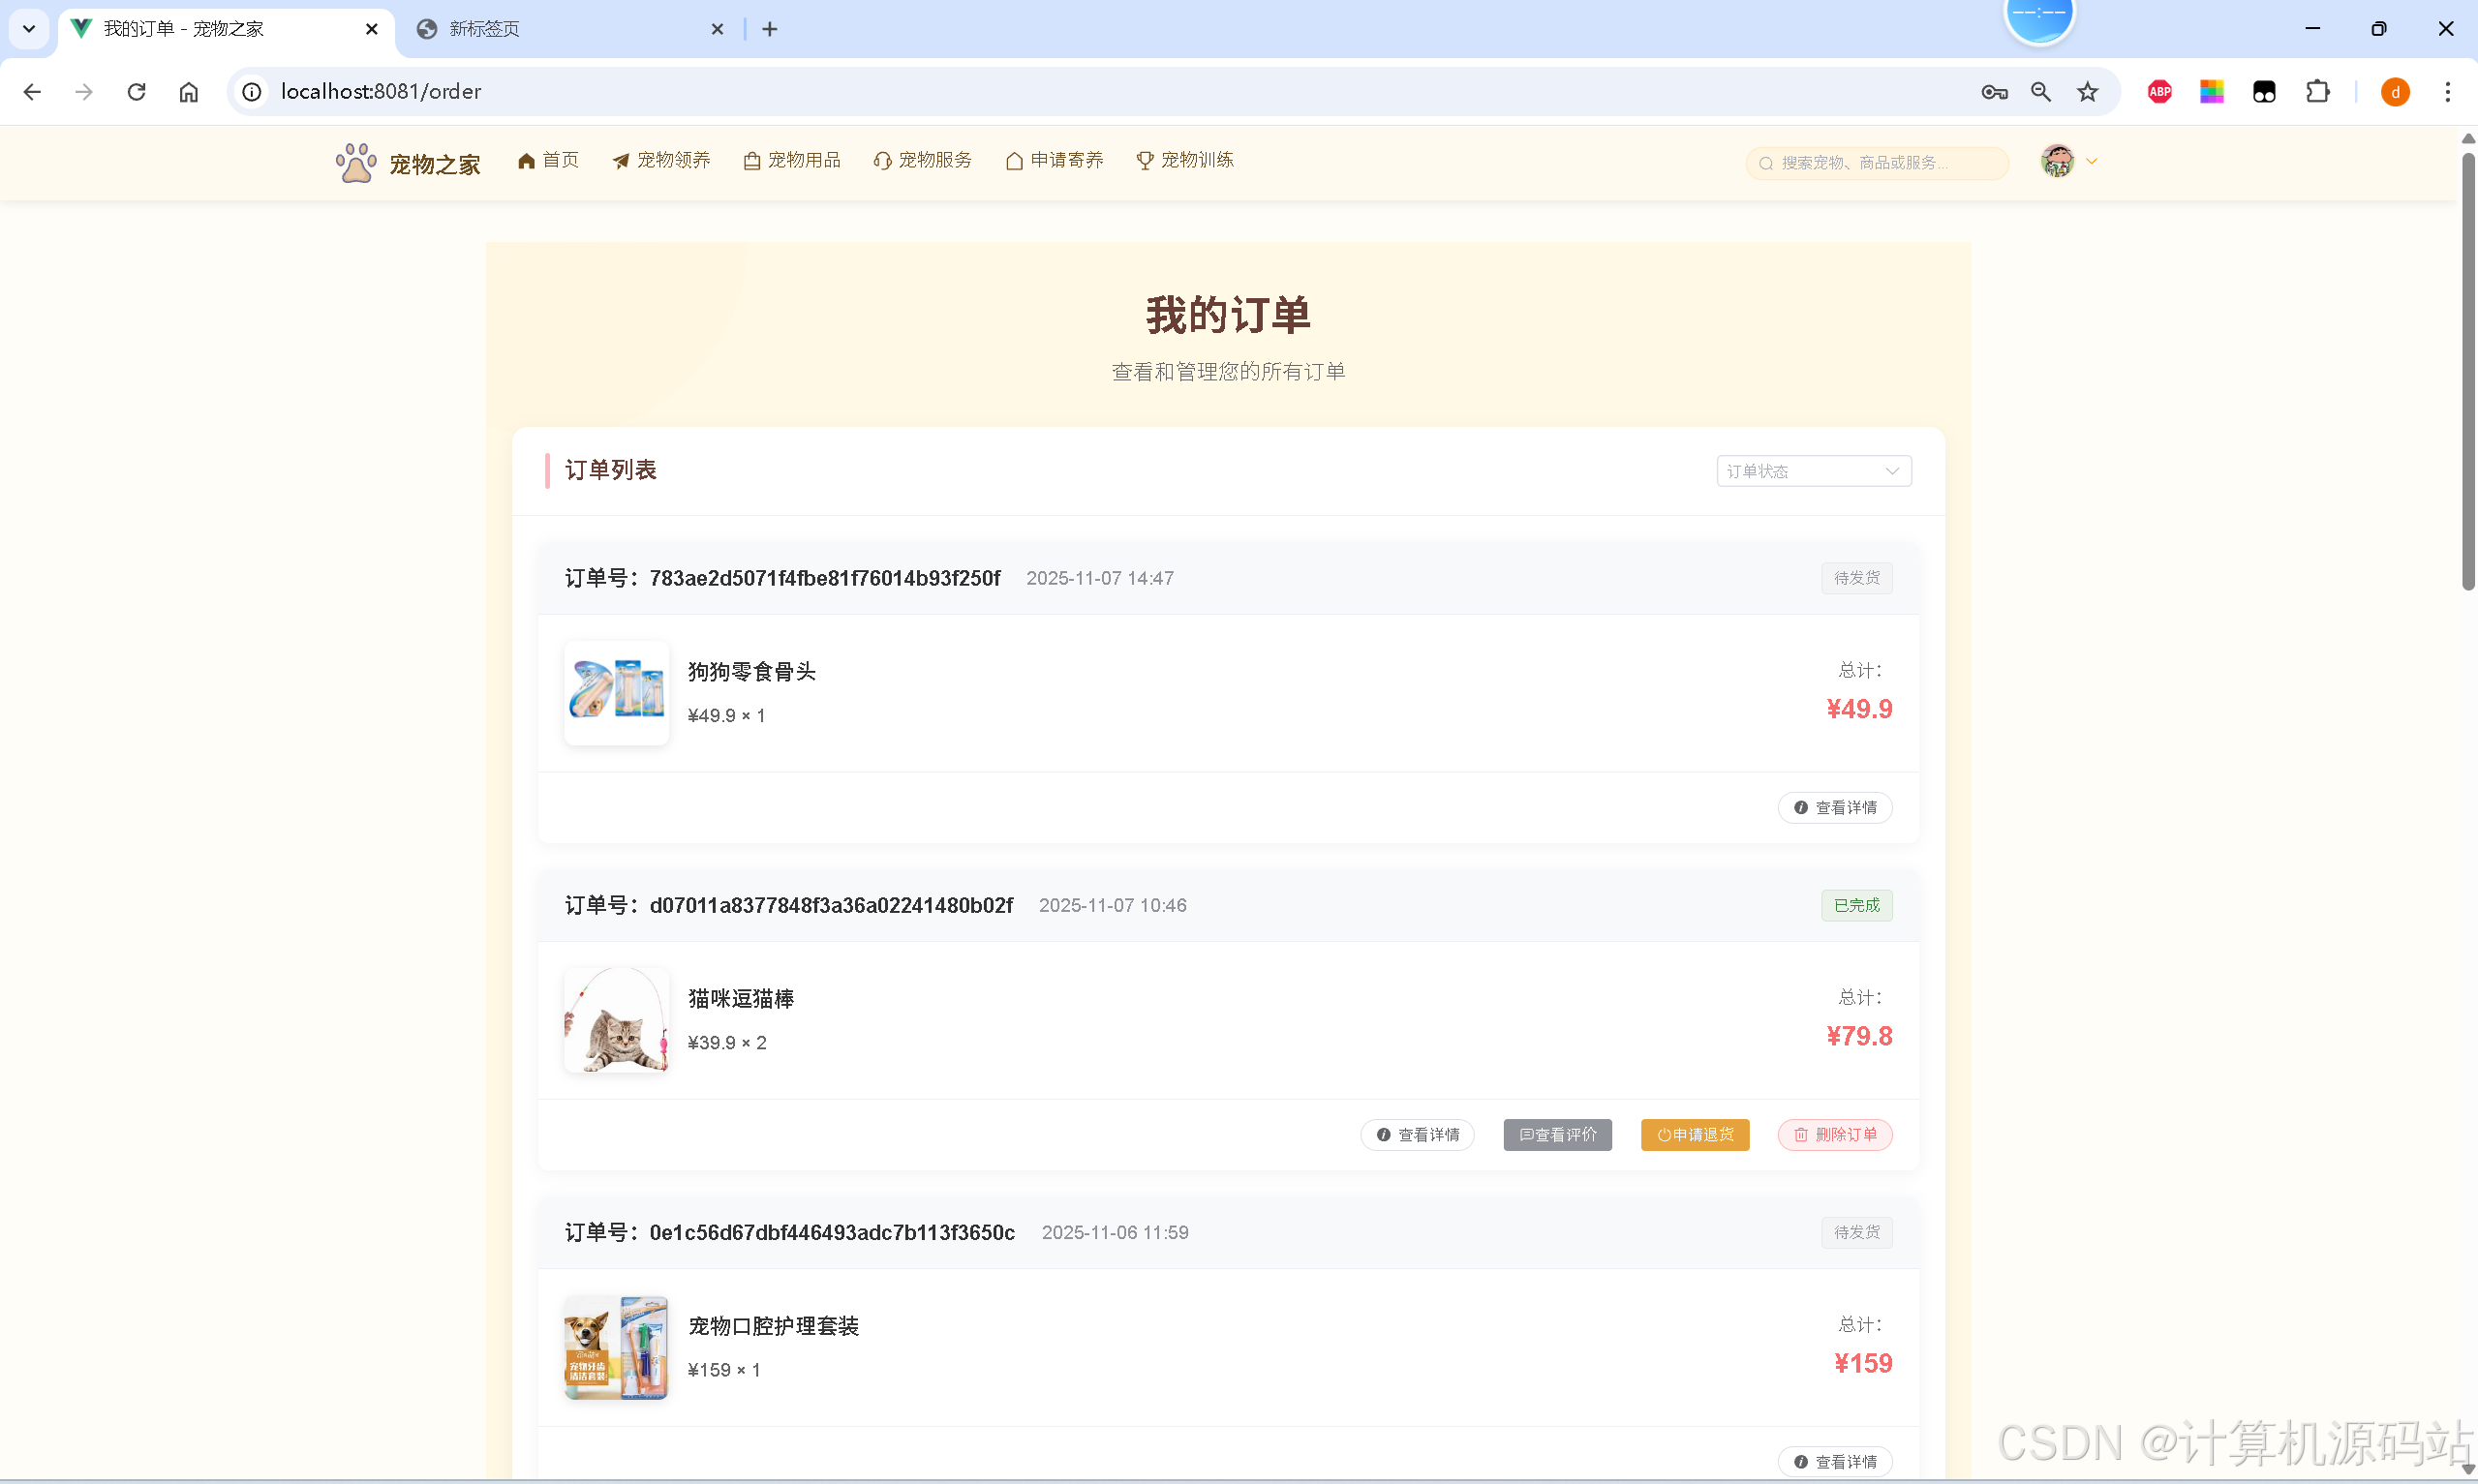Click the 猫咪逗猫棒 product name
The image size is (2478, 1484).
[741, 999]
